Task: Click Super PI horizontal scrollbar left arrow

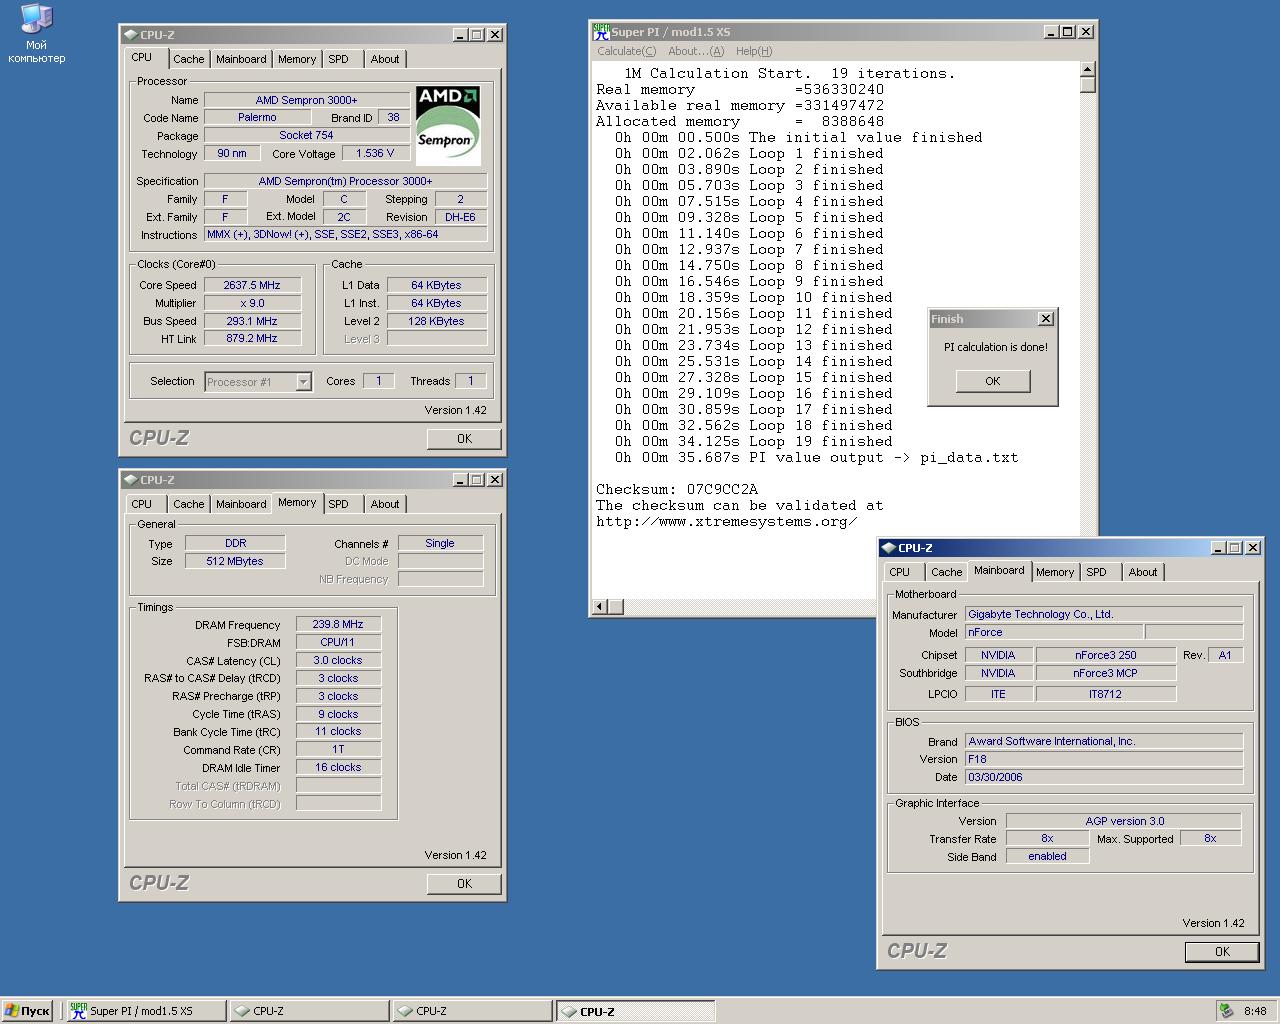Action: 600,606
